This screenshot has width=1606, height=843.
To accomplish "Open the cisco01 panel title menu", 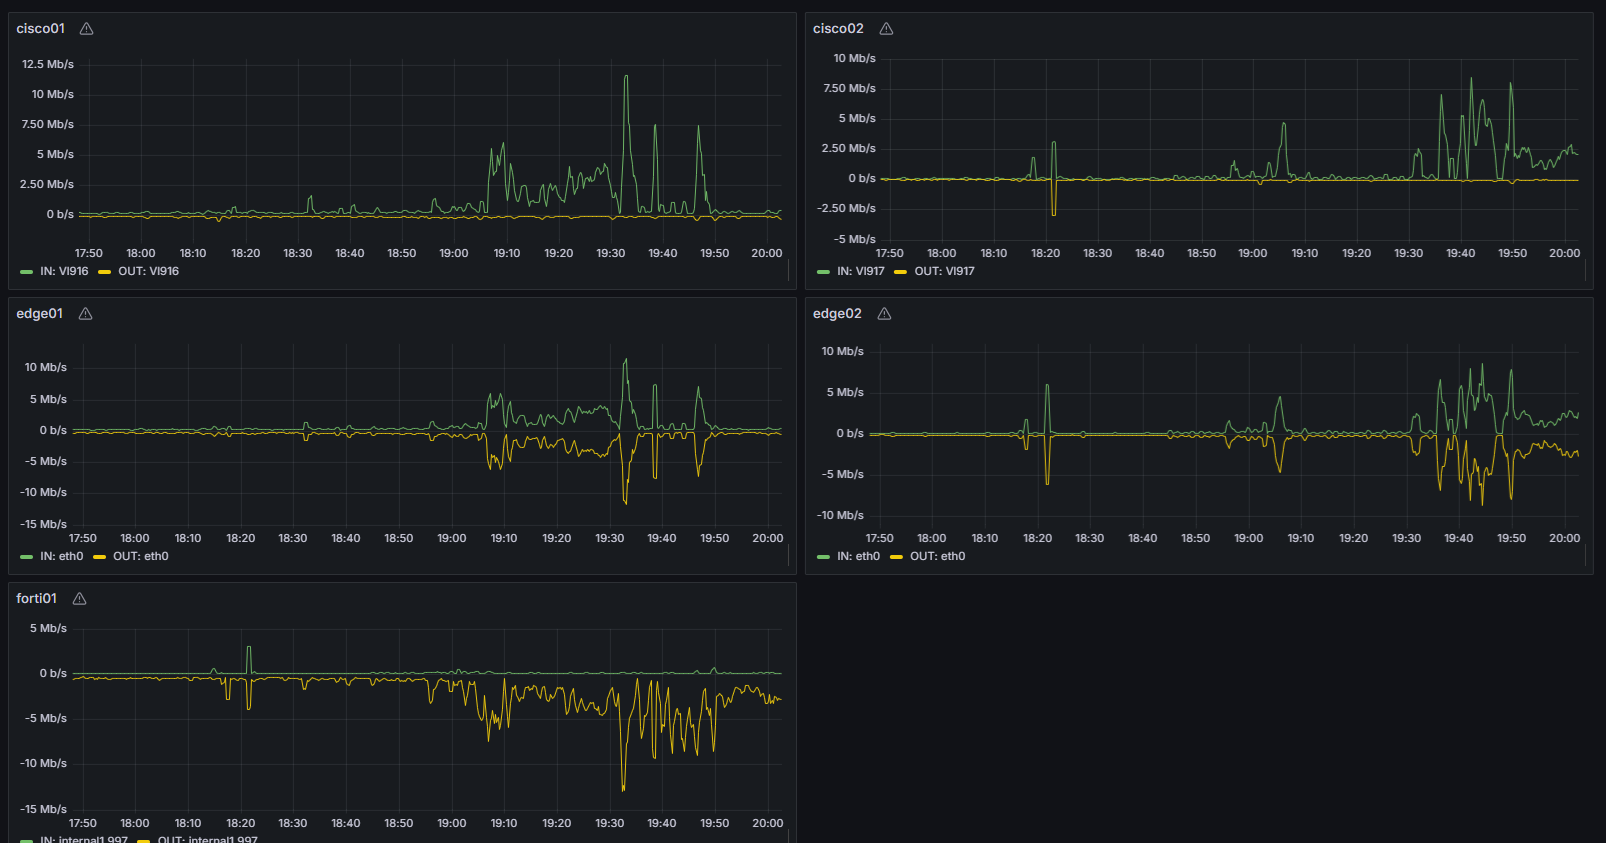I will [x=40, y=29].
